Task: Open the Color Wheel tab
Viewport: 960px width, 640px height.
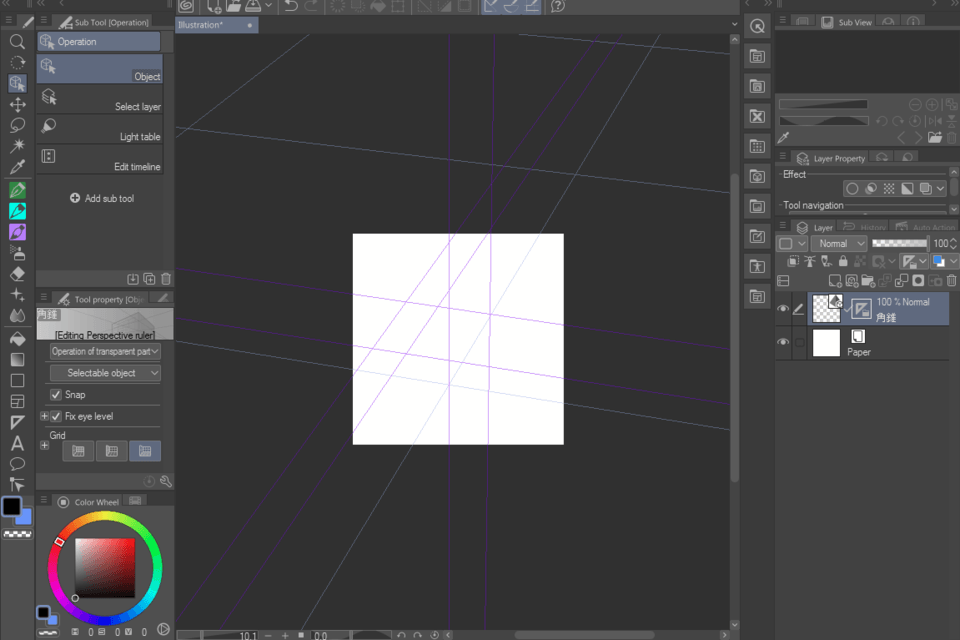Action: [88, 502]
